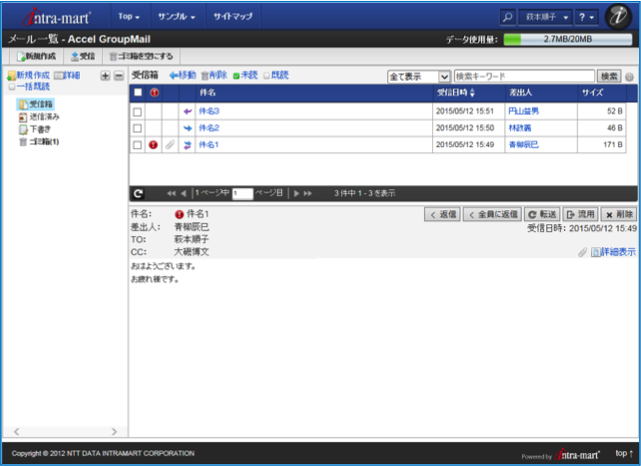Sort by 件名 column header
Viewport: 641px width, 466px height.
pos(207,93)
